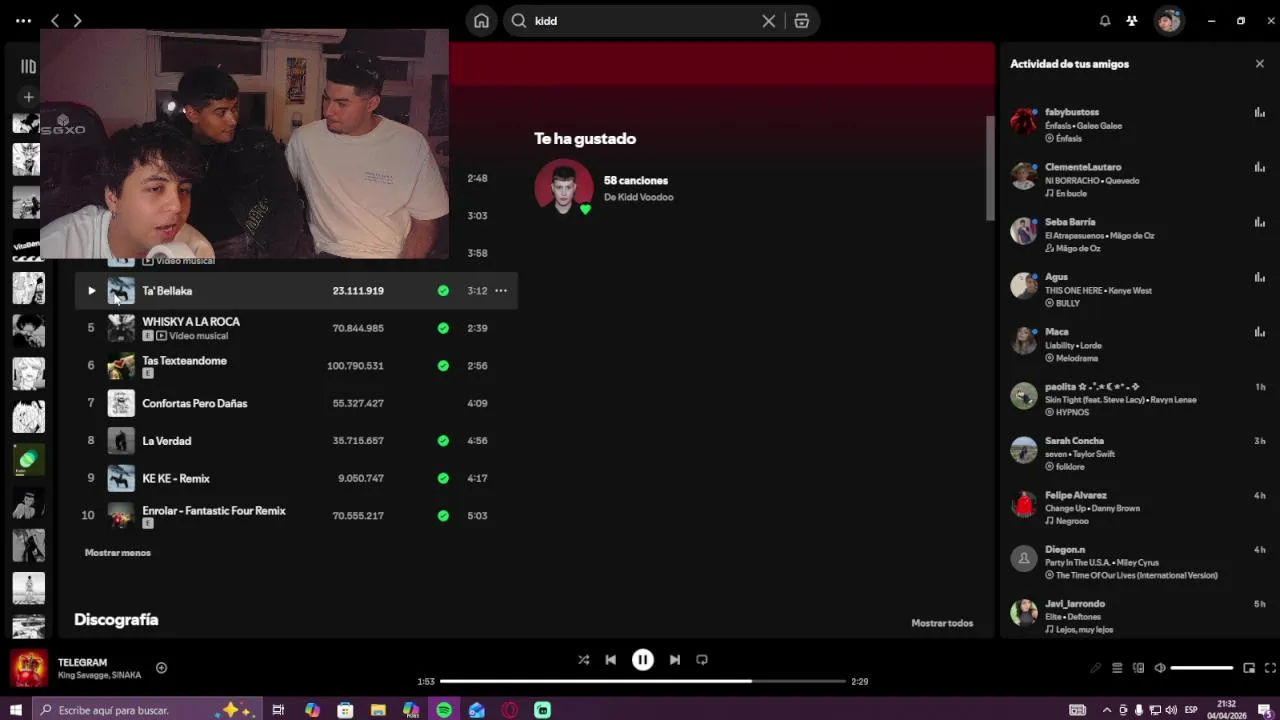Click the 'kidd' search field

[640, 21]
